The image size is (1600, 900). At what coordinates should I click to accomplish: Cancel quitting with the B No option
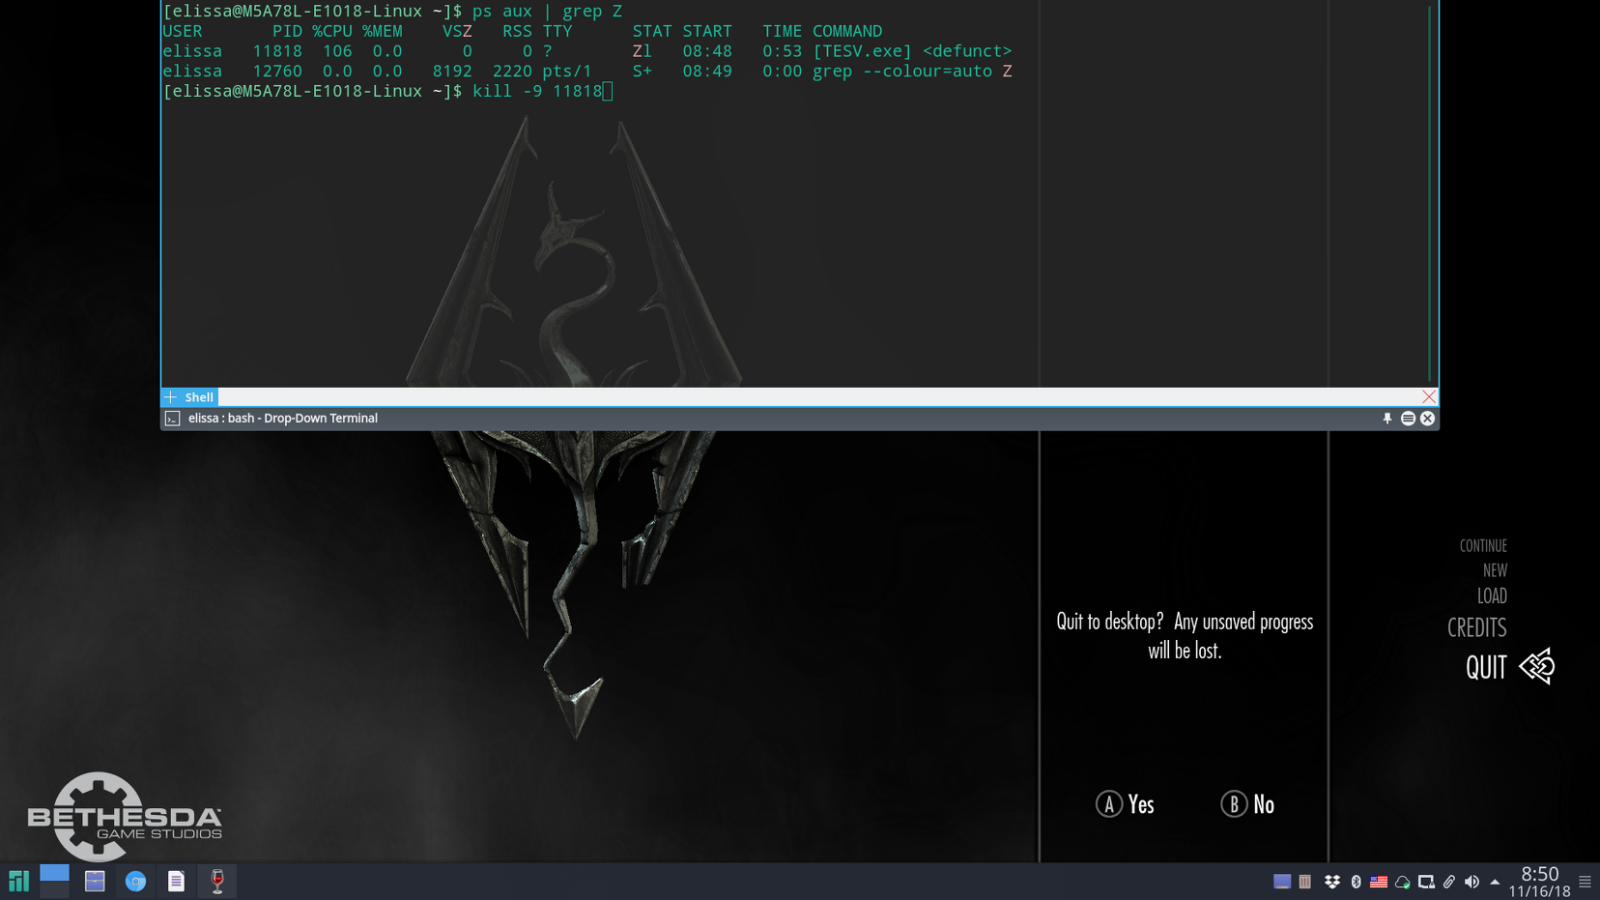point(1248,804)
